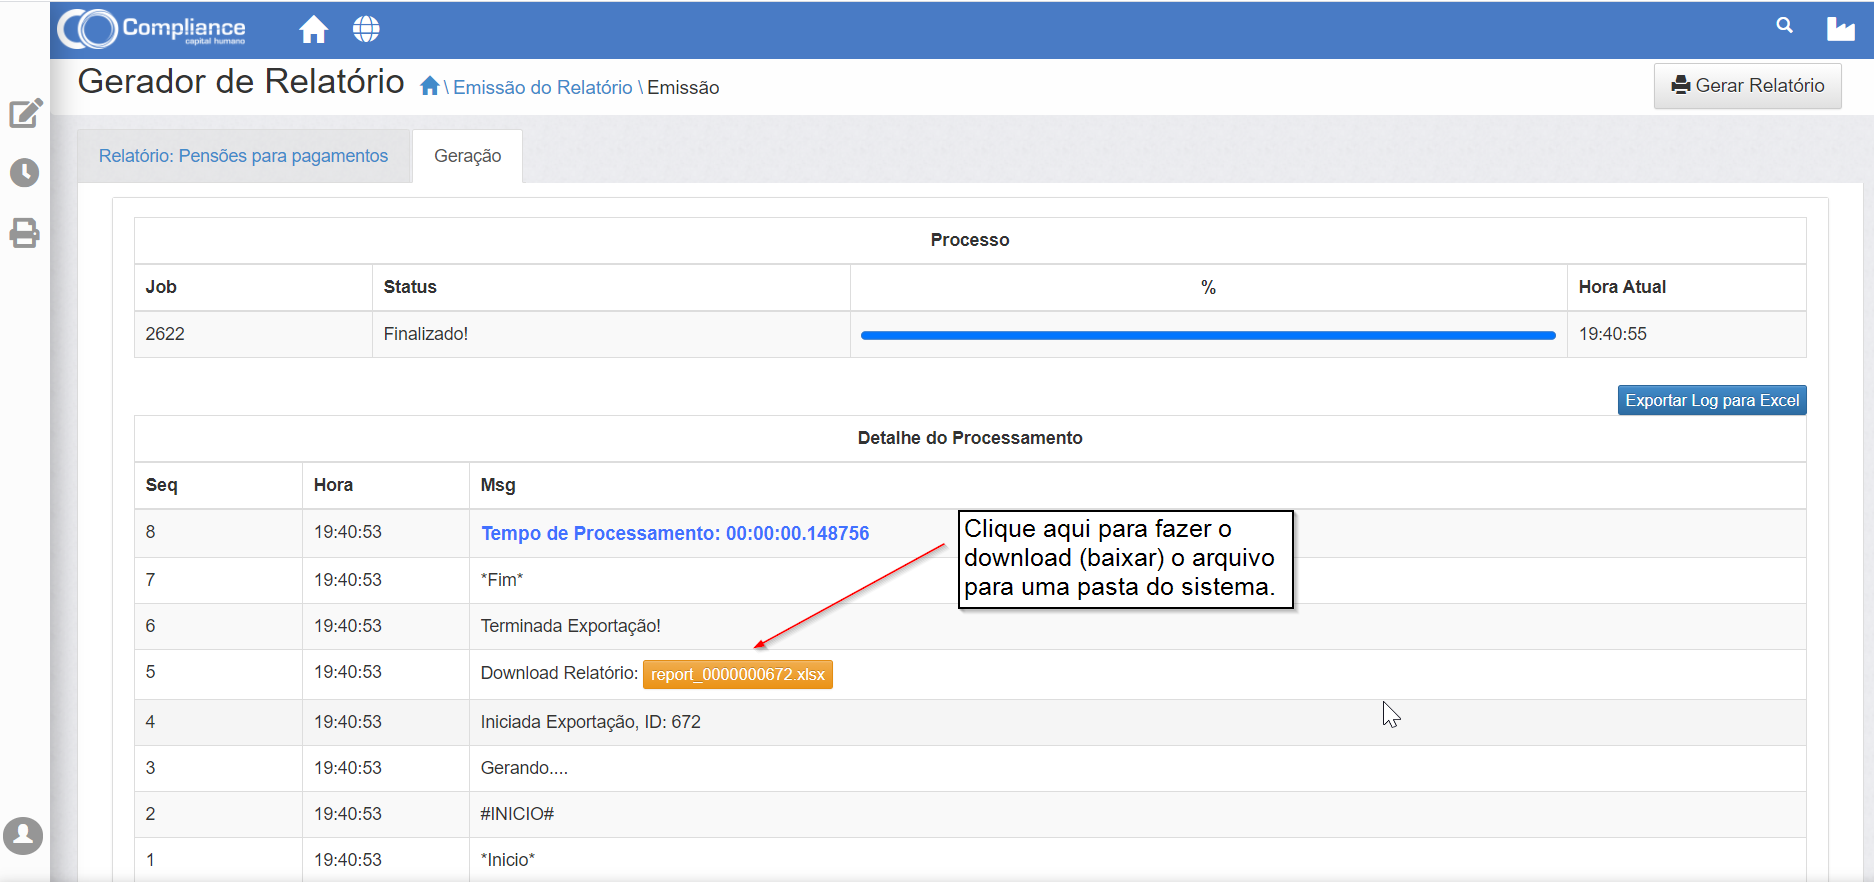1874x882 pixels.
Task: Open the clock history icon in sidebar
Action: click(x=24, y=173)
